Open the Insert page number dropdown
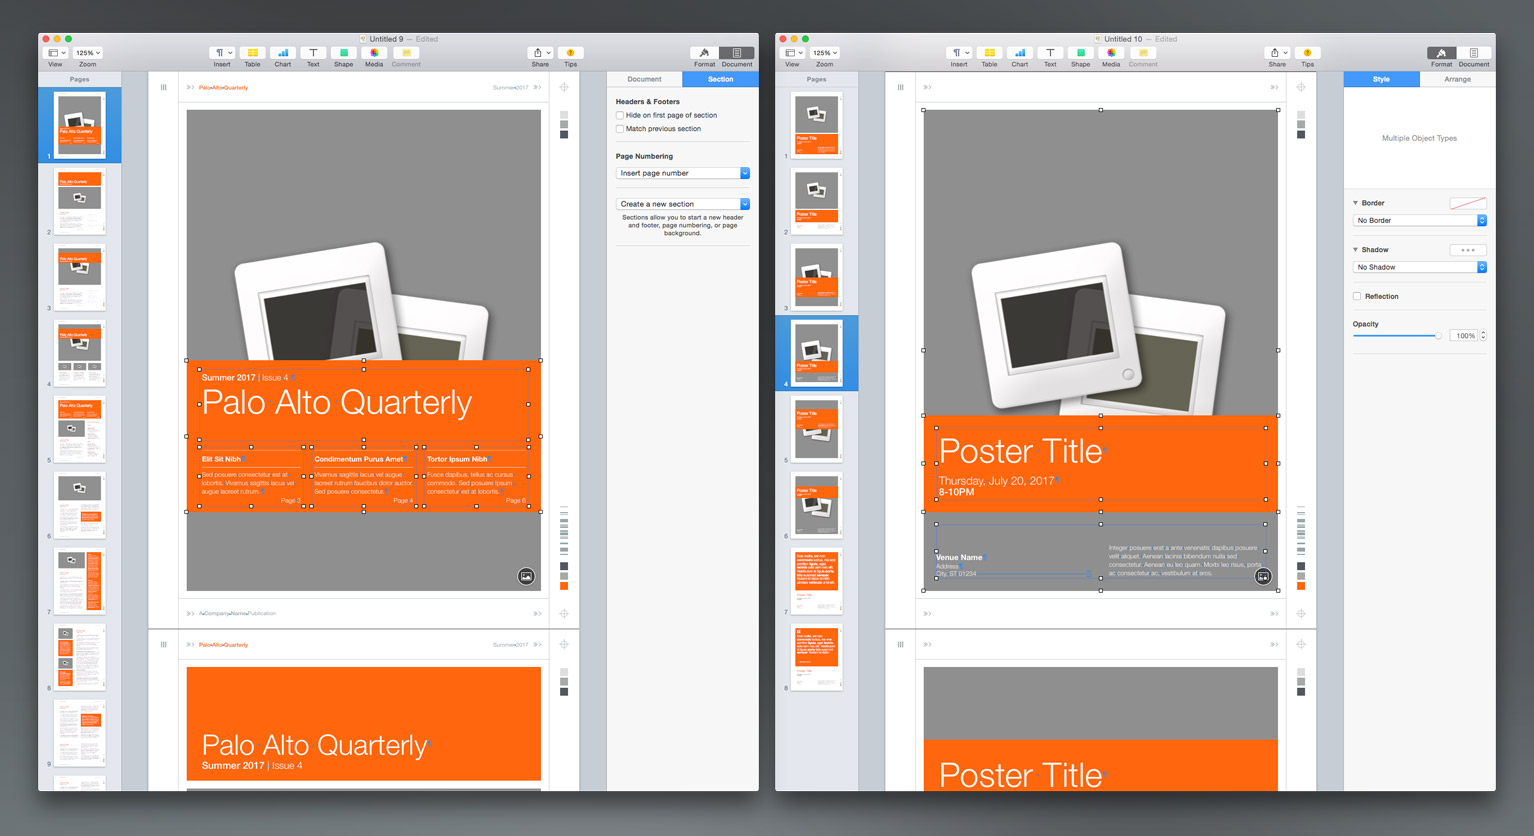The image size is (1534, 836). tap(682, 173)
